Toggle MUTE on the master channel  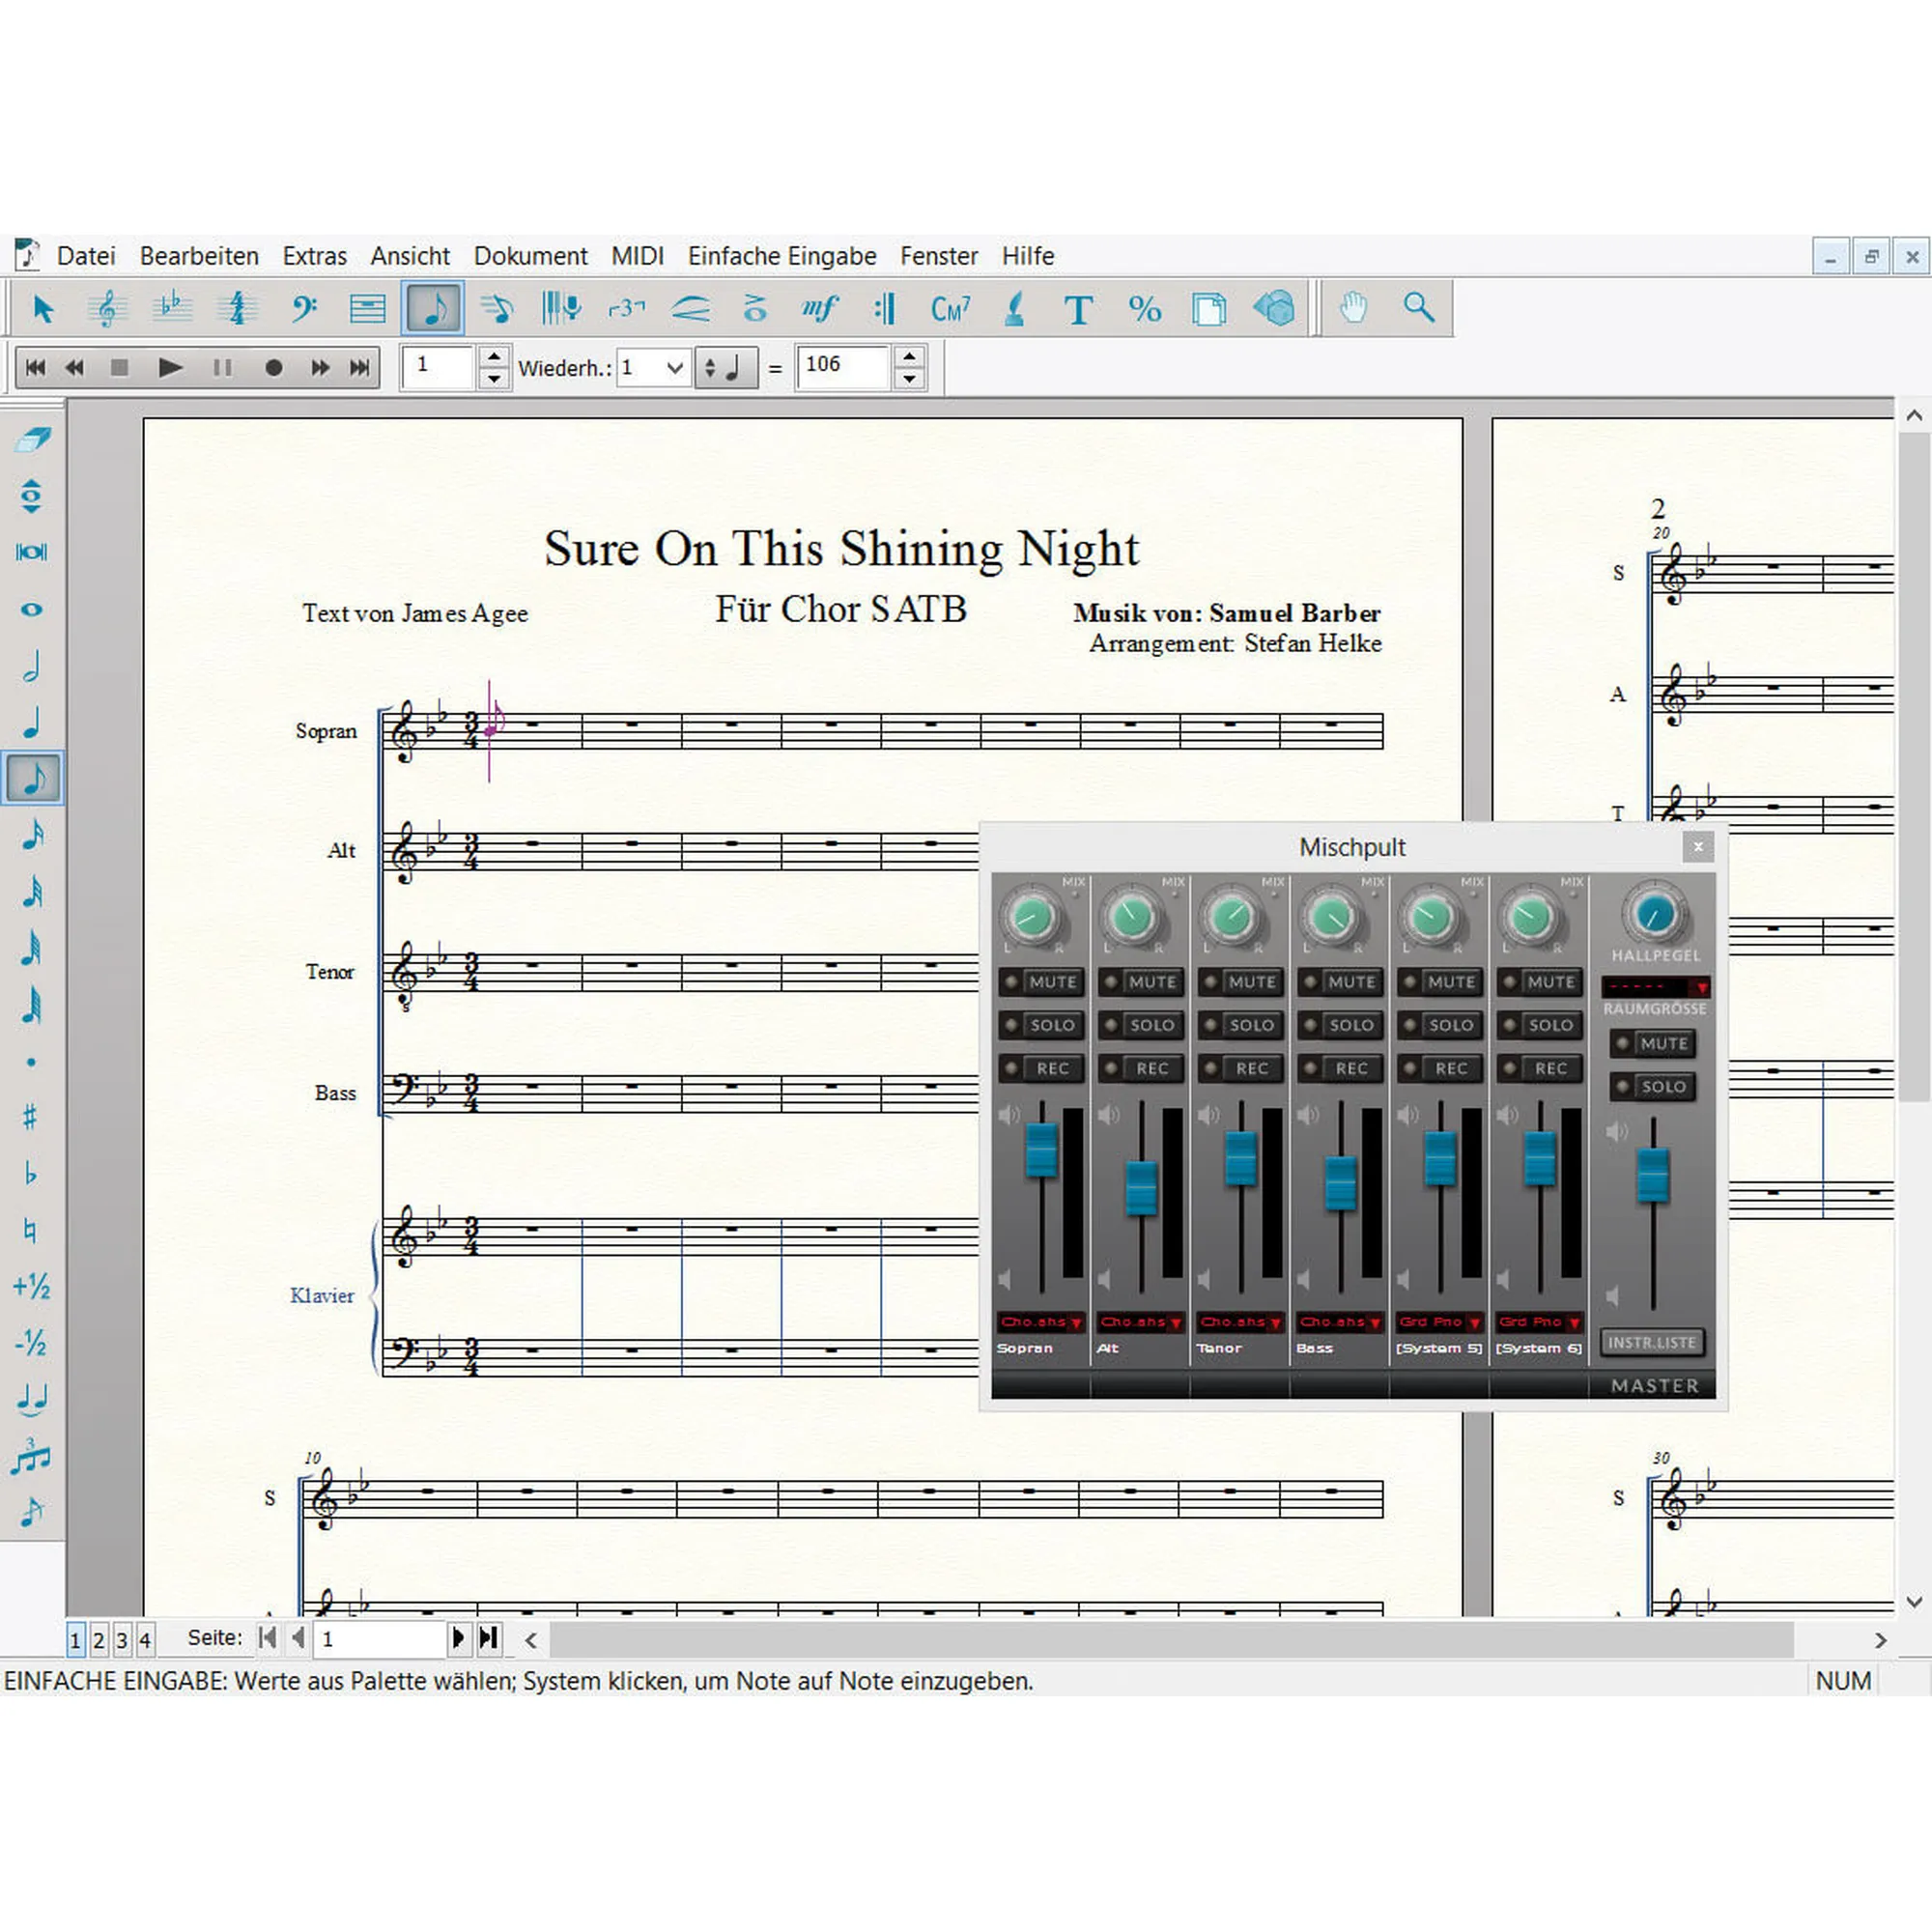[1653, 1044]
